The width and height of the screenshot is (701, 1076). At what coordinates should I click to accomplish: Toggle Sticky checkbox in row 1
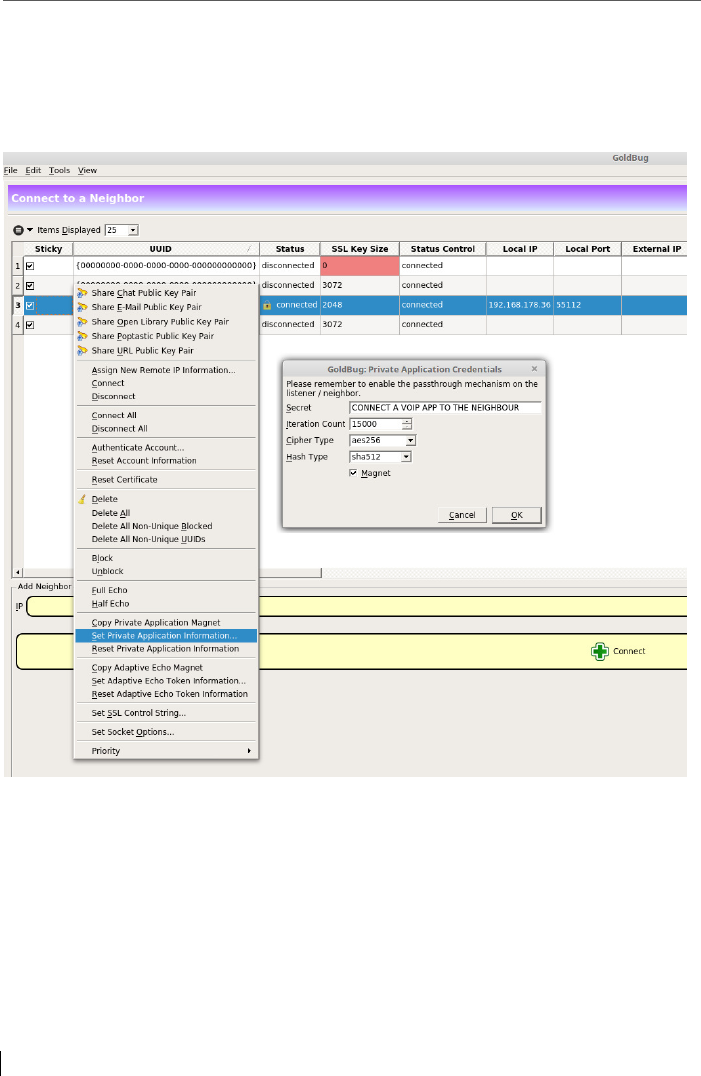30,266
